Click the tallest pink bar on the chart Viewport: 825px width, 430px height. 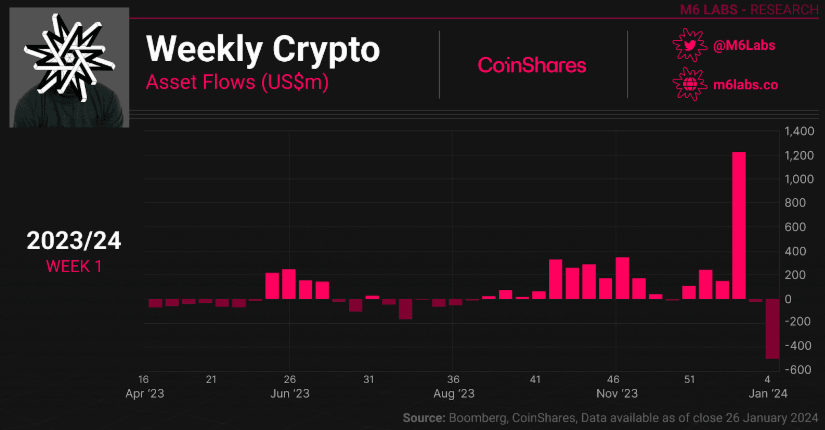[740, 225]
